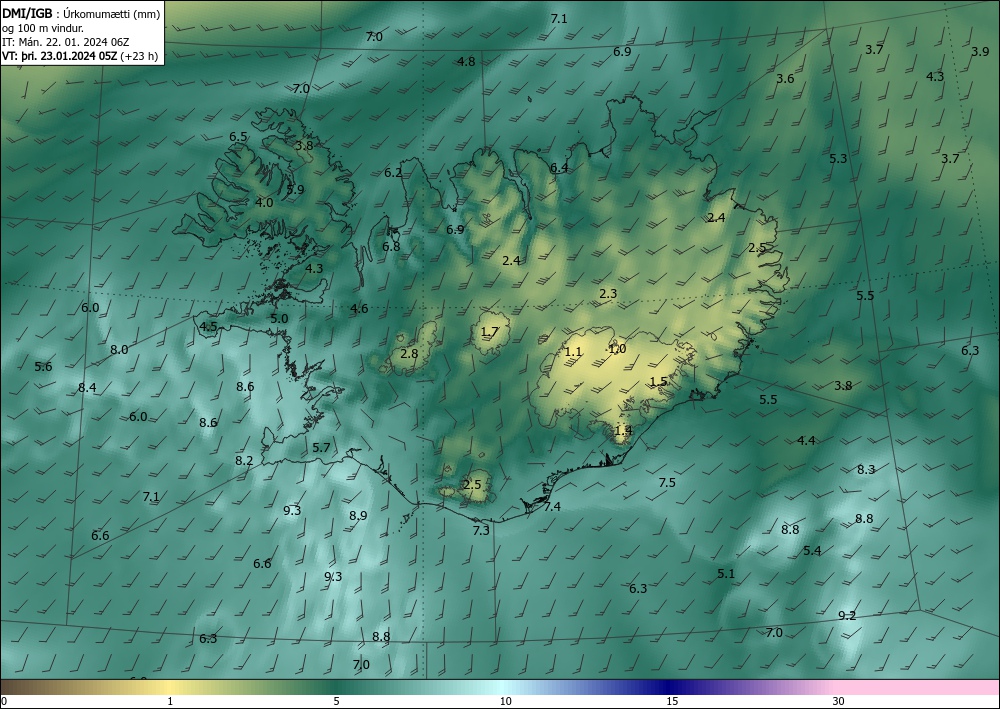This screenshot has width=1000, height=709.
Task: Click the 8.4 value in the western sea
Action: pos(87,387)
